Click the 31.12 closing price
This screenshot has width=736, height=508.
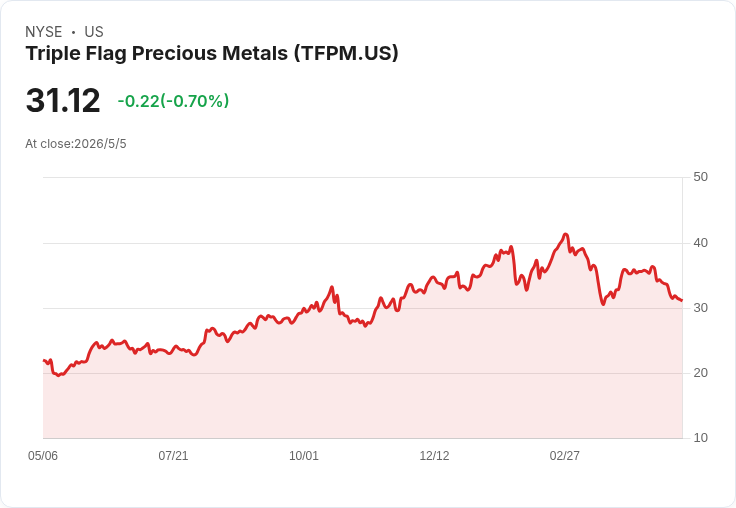click(x=63, y=100)
